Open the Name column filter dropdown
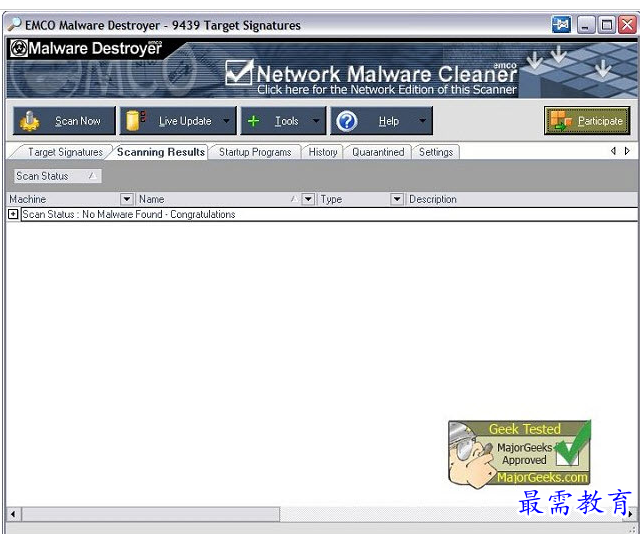 point(308,199)
